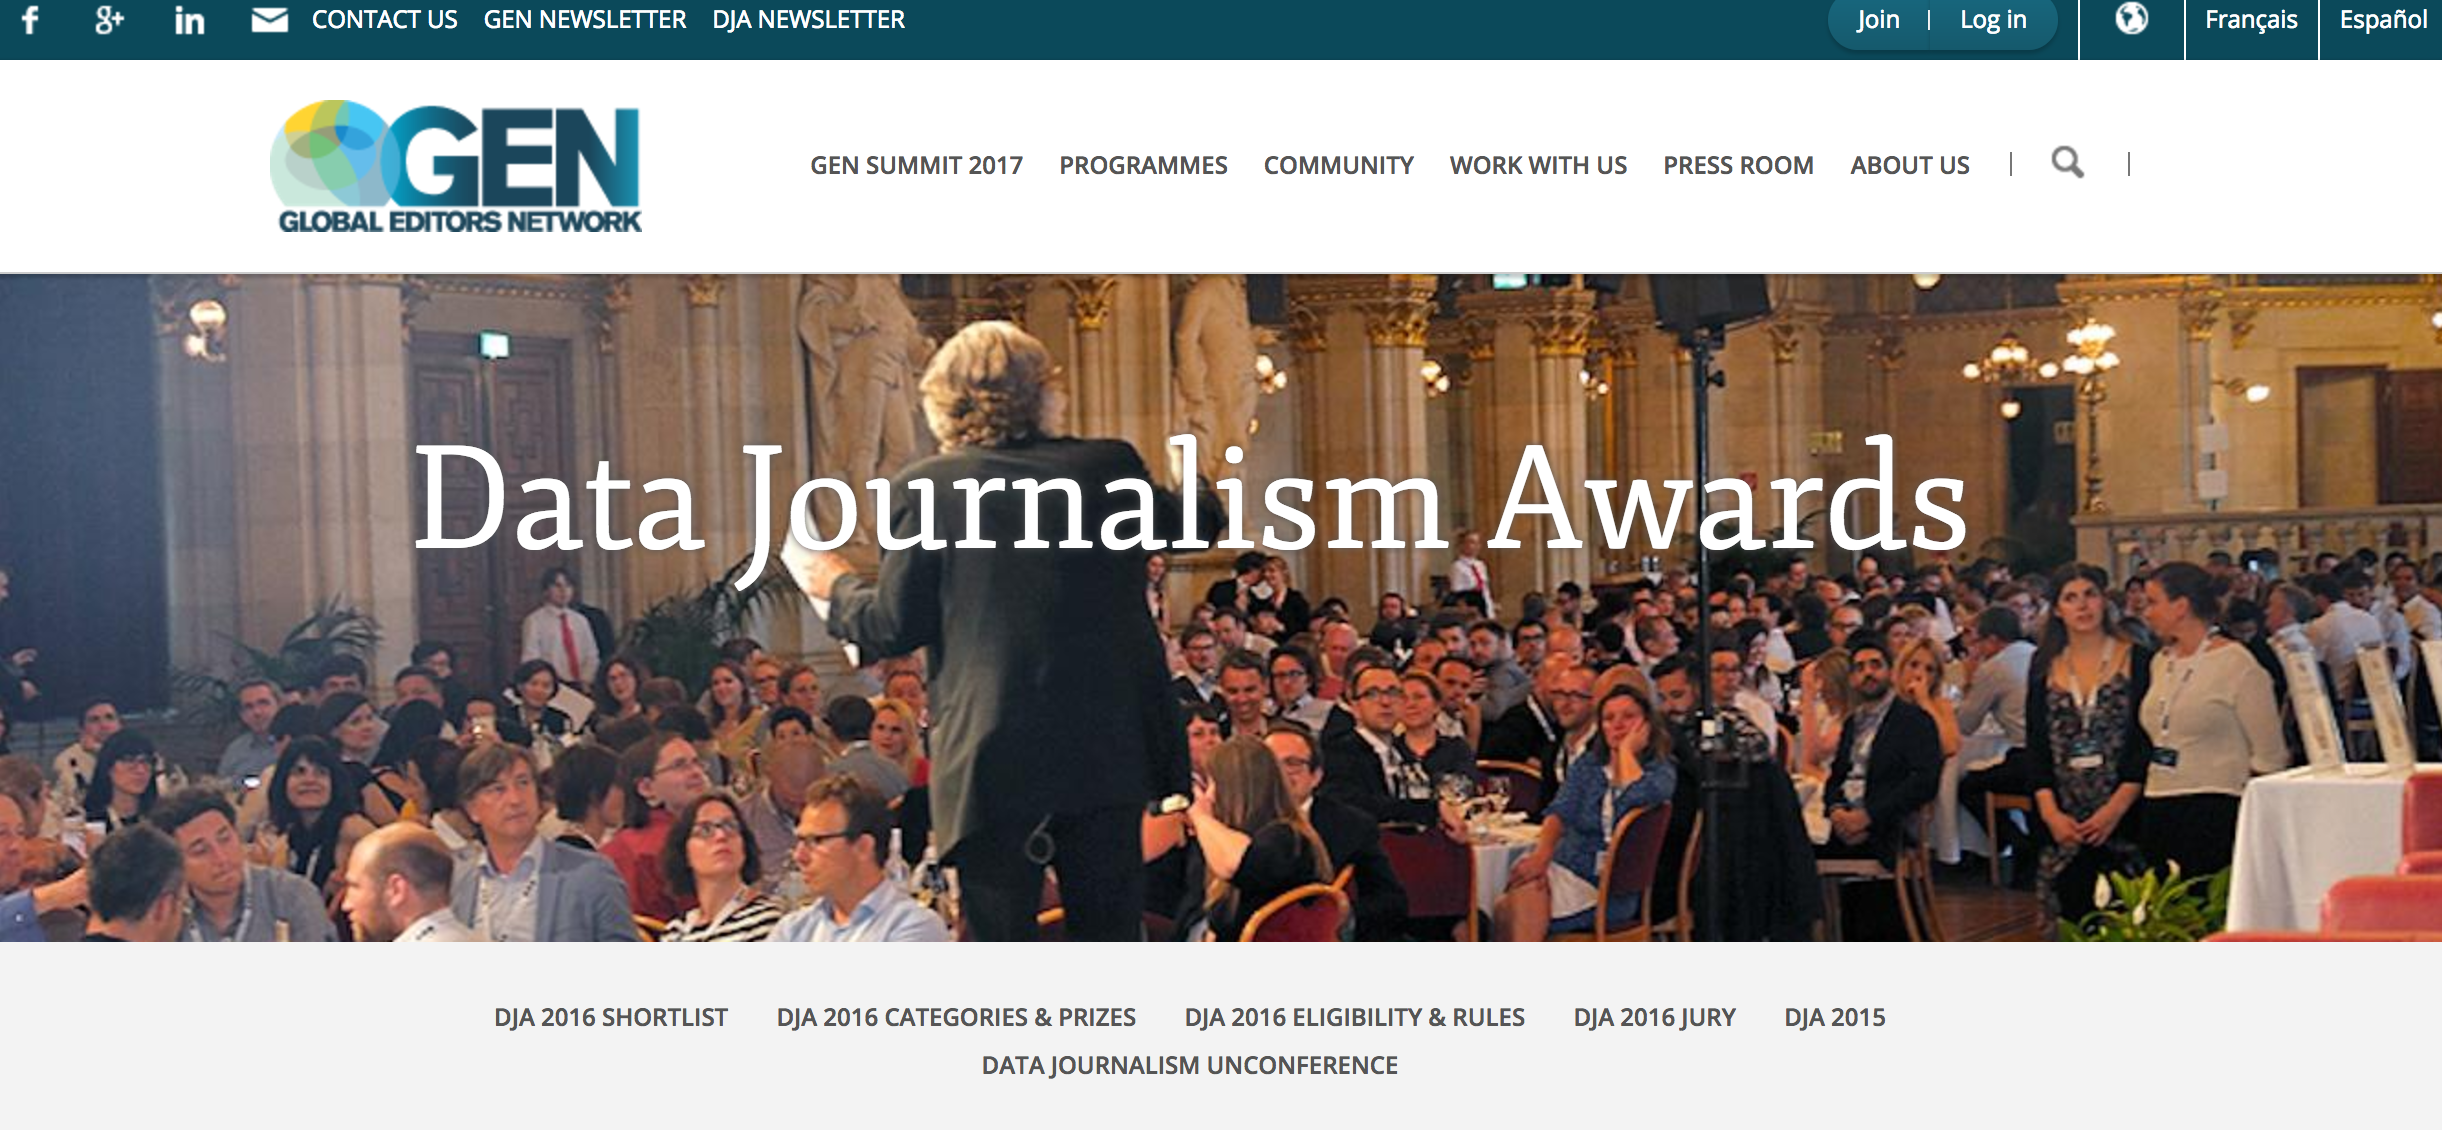
Task: Open the About Us menu
Action: [1909, 165]
